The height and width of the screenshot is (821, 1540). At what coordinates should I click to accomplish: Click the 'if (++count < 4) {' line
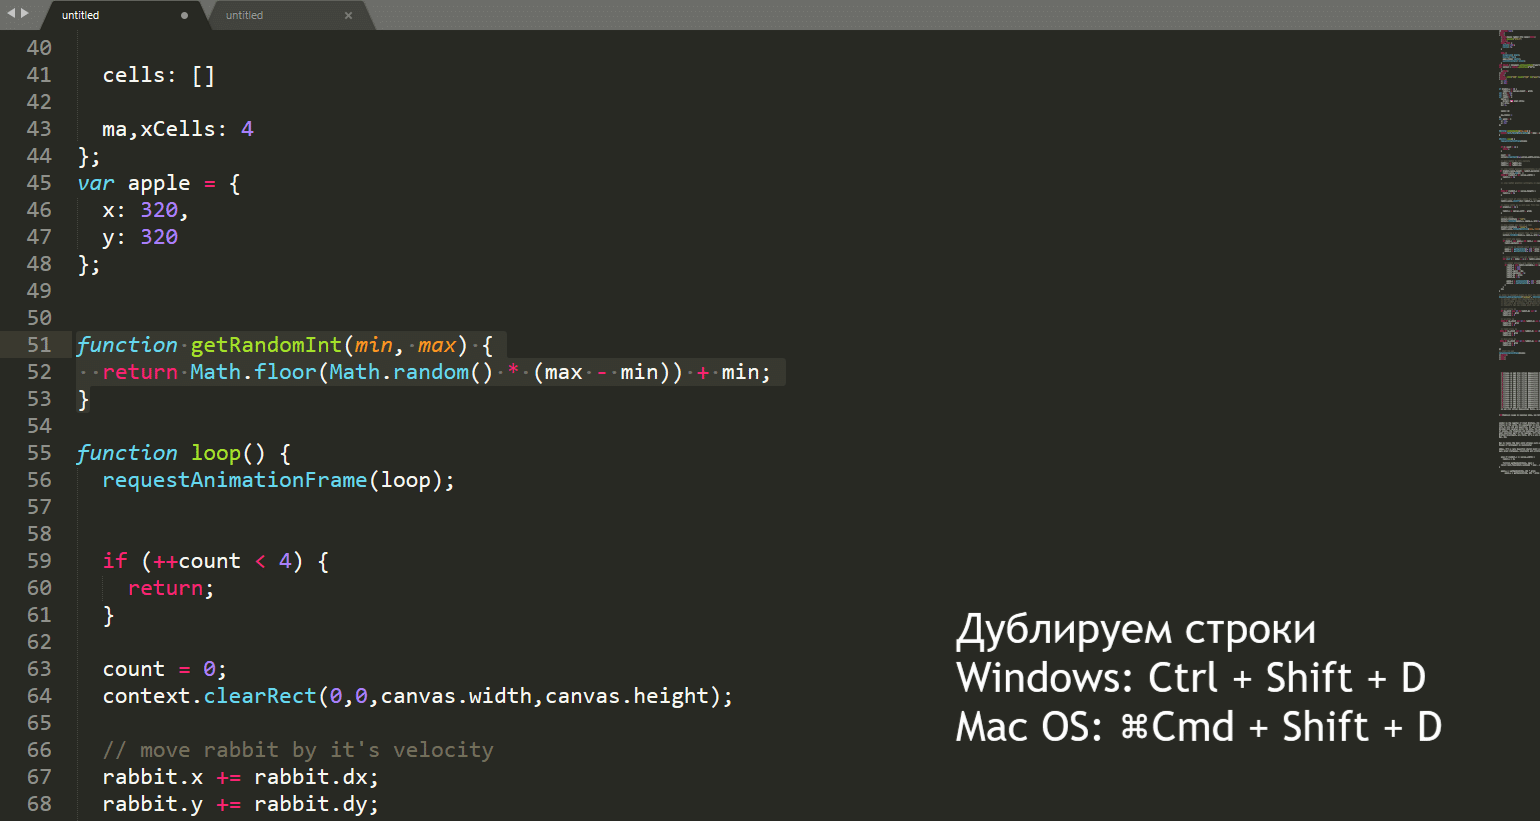216,561
